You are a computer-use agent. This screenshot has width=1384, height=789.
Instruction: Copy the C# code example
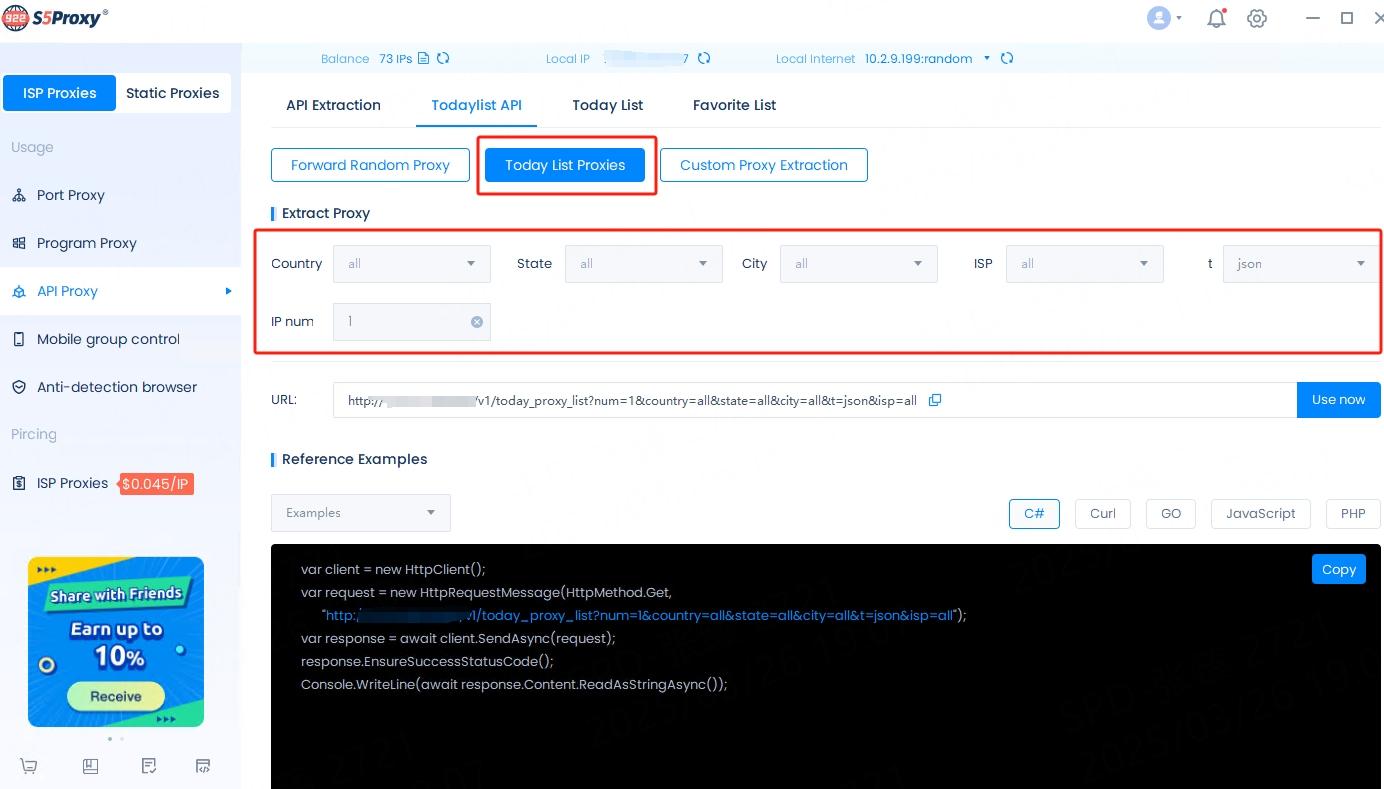[1338, 569]
